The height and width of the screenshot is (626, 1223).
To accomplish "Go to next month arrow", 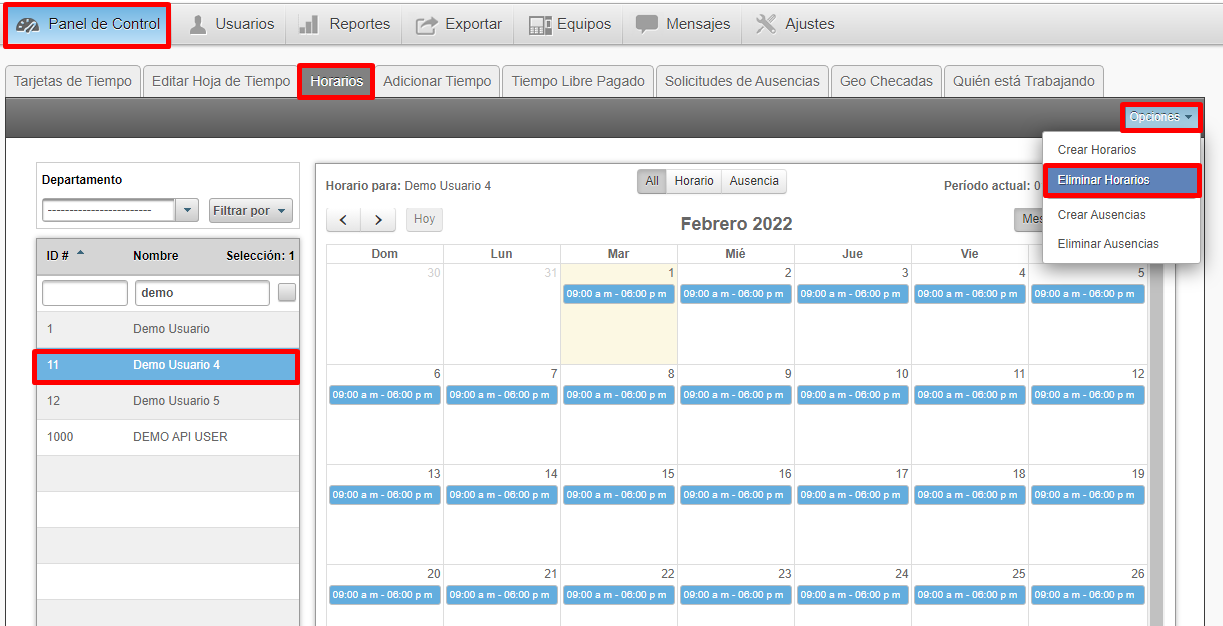I will coord(377,220).
